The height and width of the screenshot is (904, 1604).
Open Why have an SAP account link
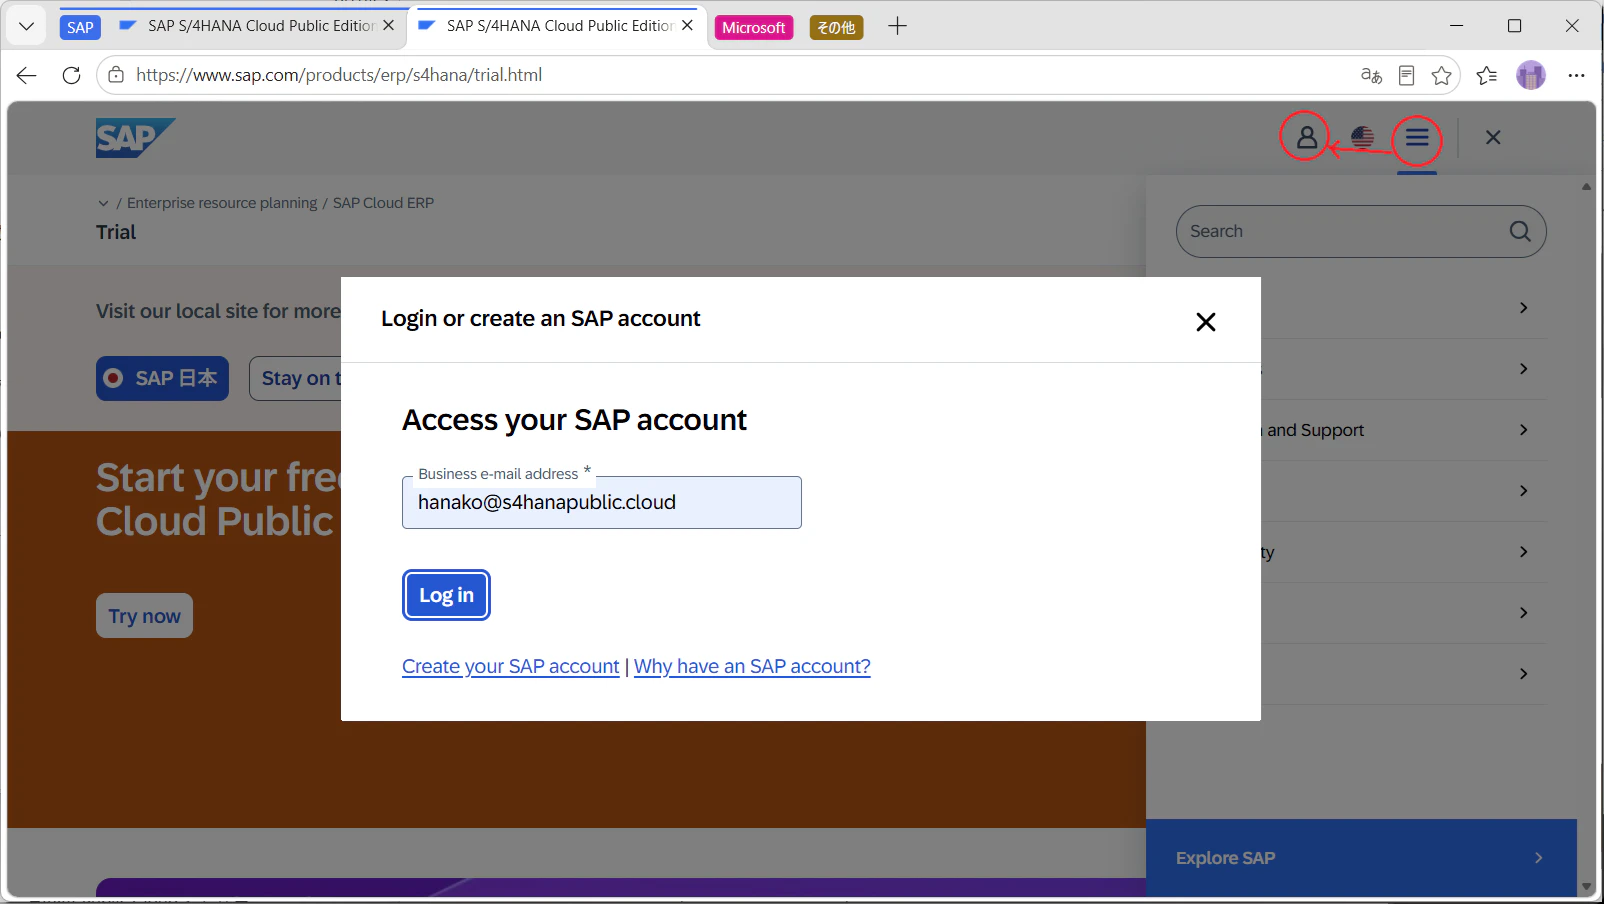point(752,666)
